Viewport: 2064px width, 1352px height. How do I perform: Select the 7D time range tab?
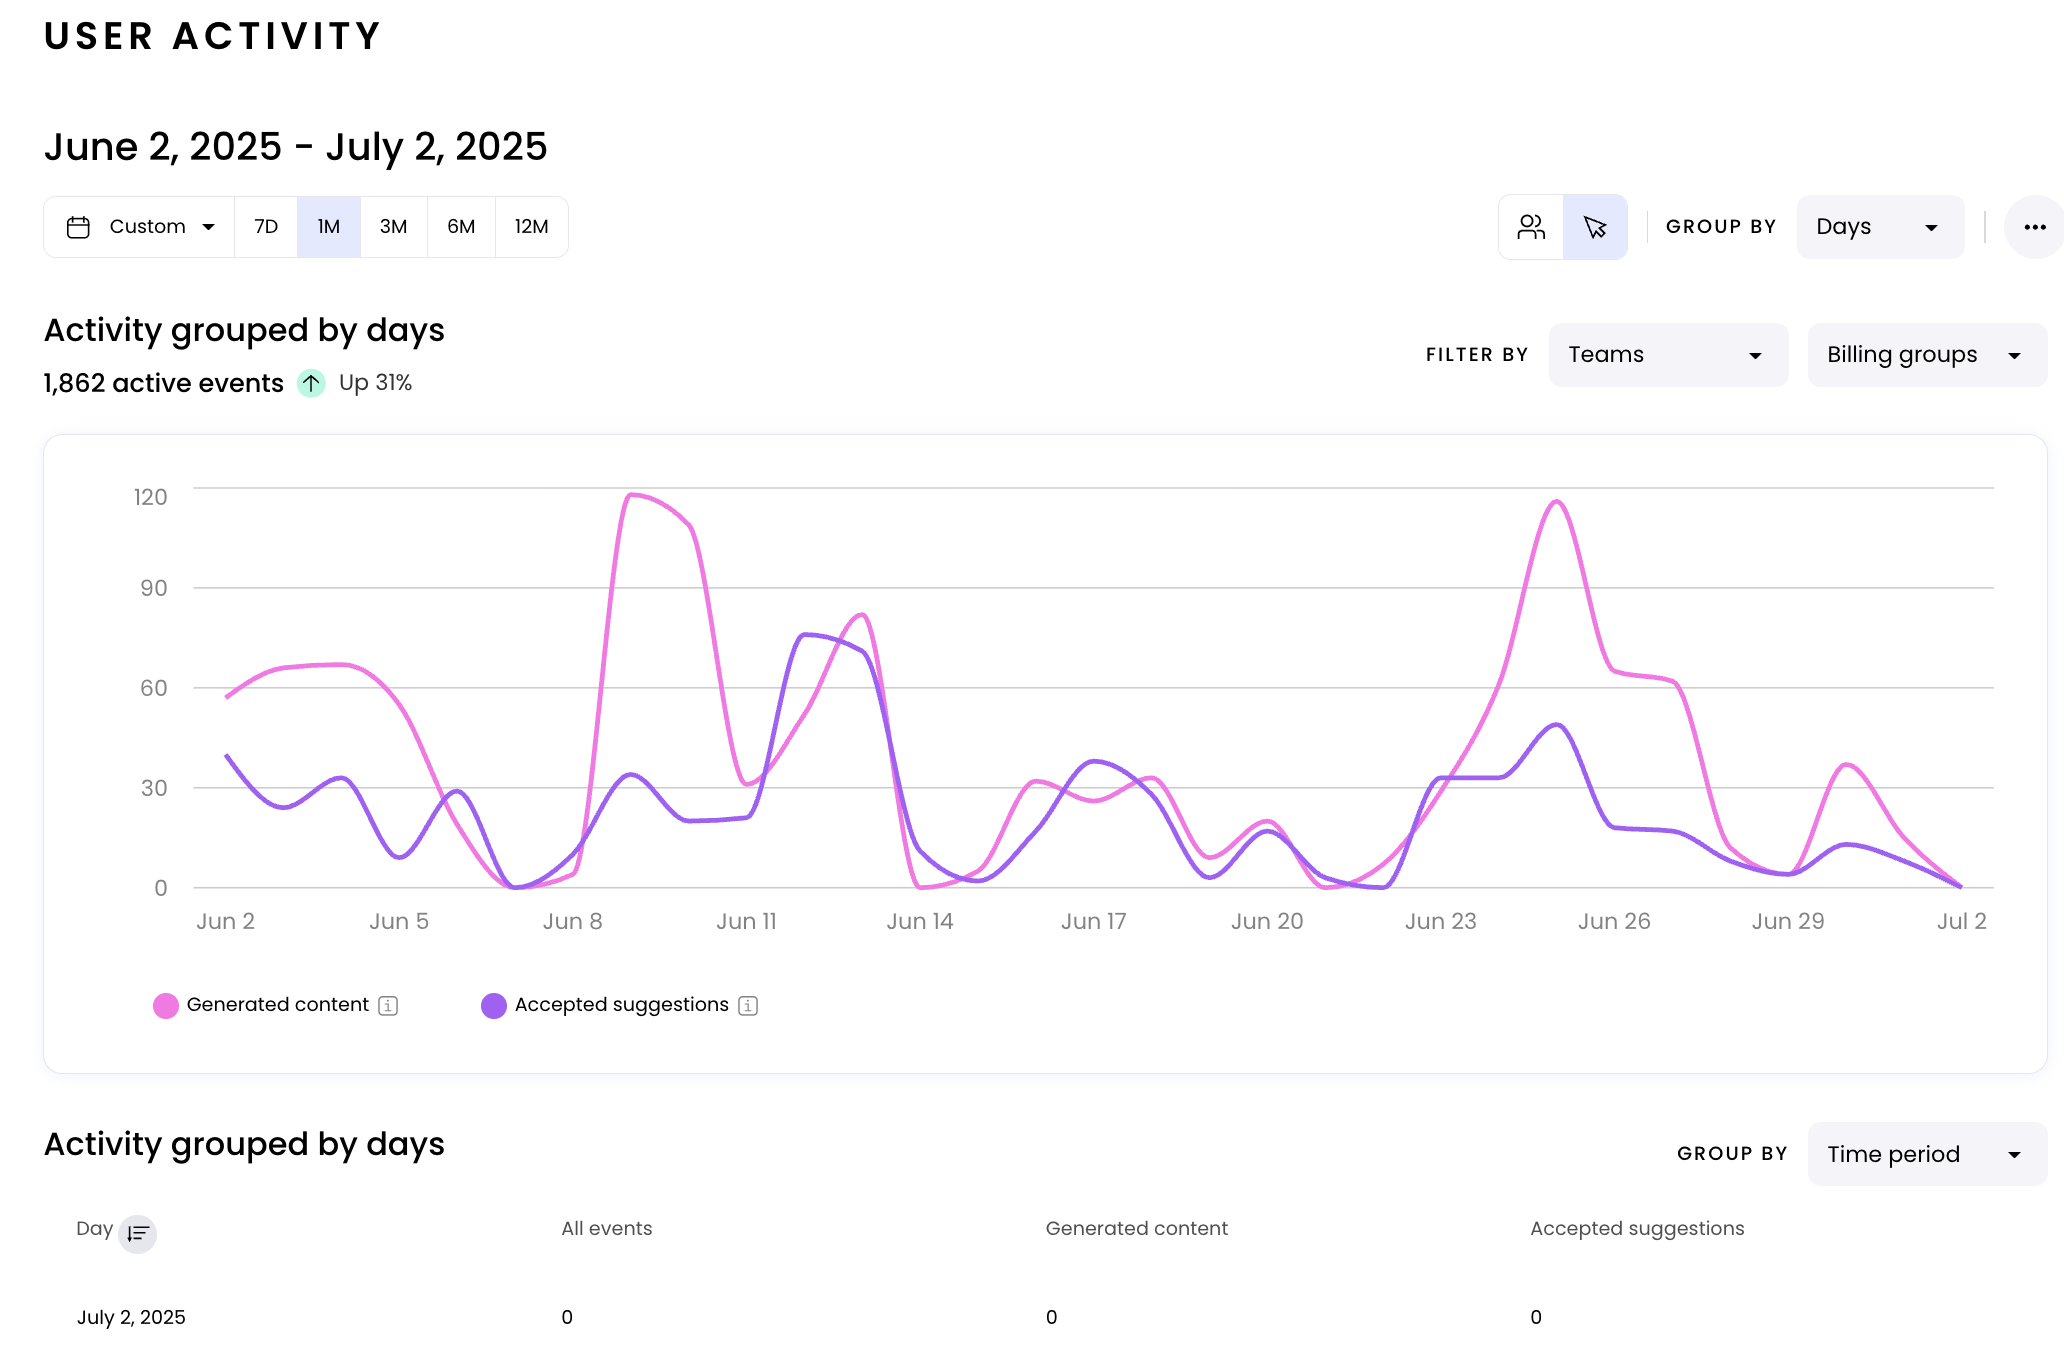(266, 227)
